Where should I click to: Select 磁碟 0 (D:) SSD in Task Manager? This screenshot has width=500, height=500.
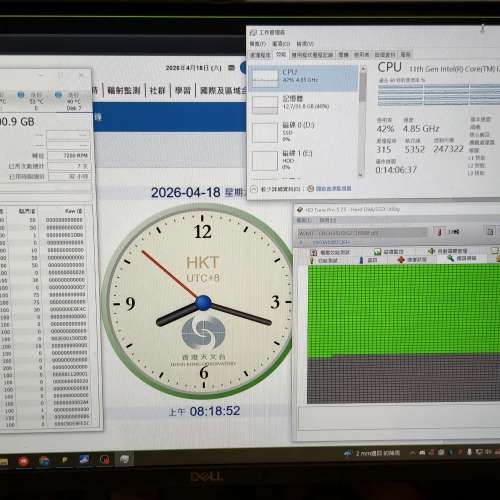tap(303, 132)
